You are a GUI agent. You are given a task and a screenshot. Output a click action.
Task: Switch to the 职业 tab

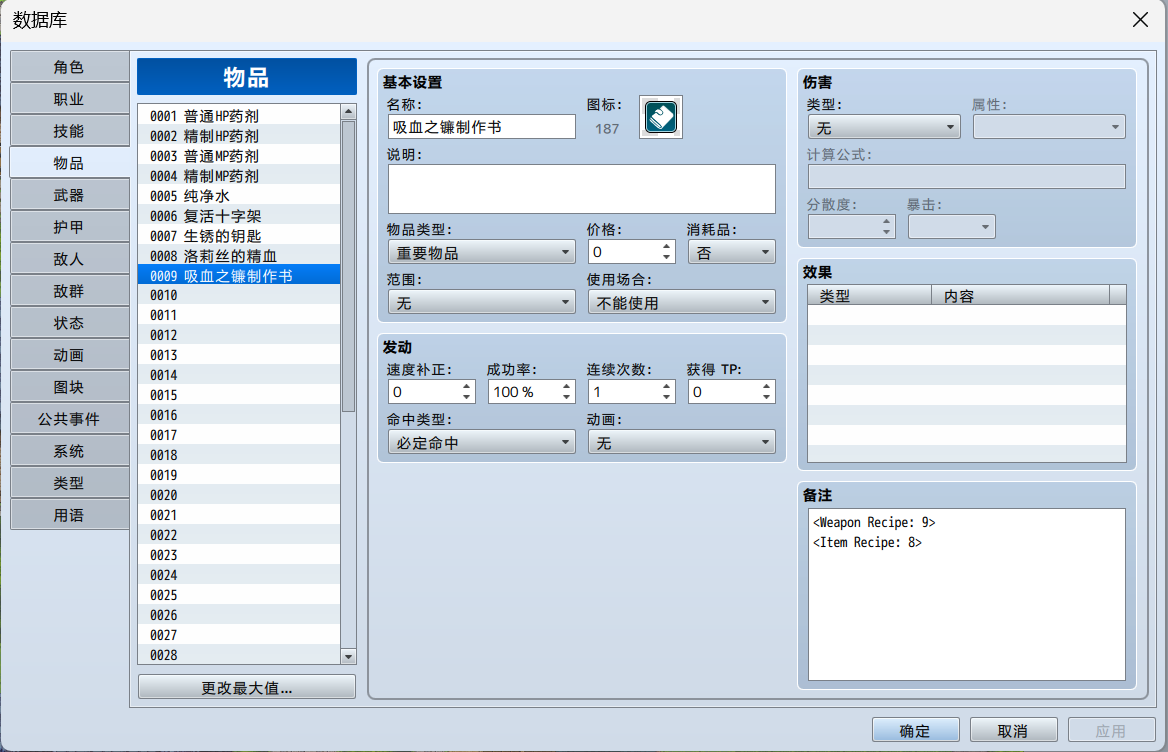(x=69, y=99)
